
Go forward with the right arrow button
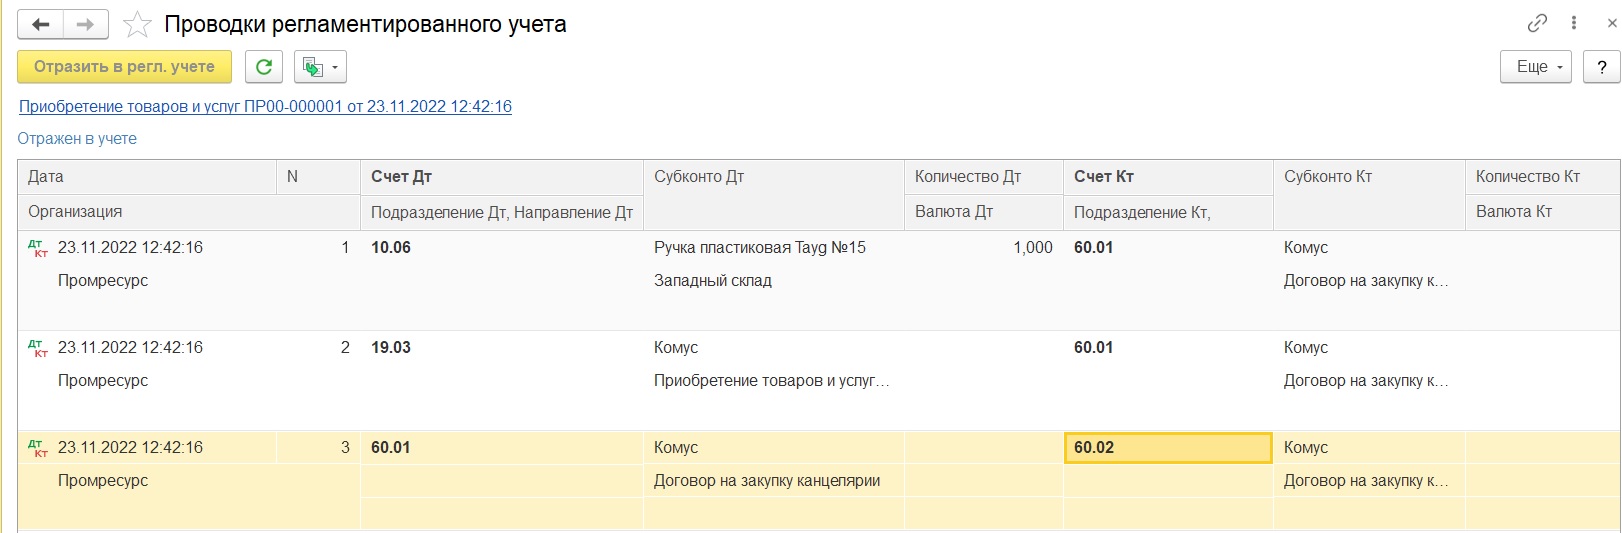point(86,24)
